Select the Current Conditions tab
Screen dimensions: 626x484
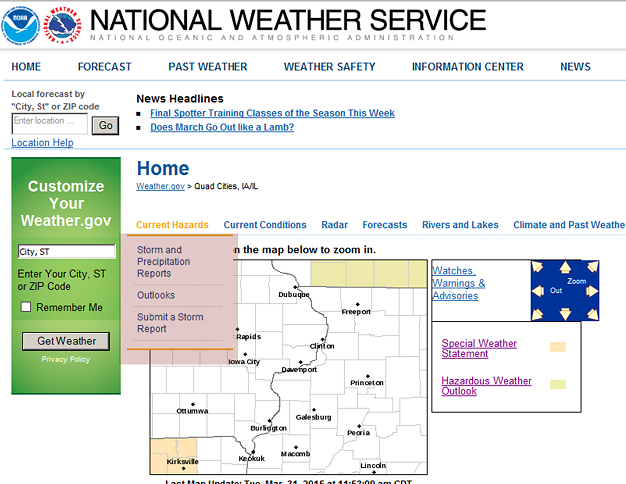265,225
